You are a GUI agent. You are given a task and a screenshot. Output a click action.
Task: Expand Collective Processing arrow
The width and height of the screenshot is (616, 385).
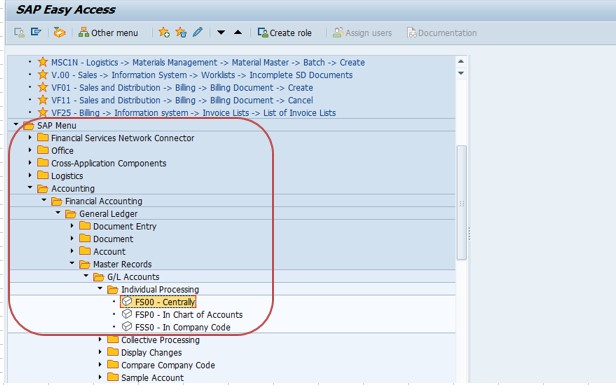click(100, 339)
